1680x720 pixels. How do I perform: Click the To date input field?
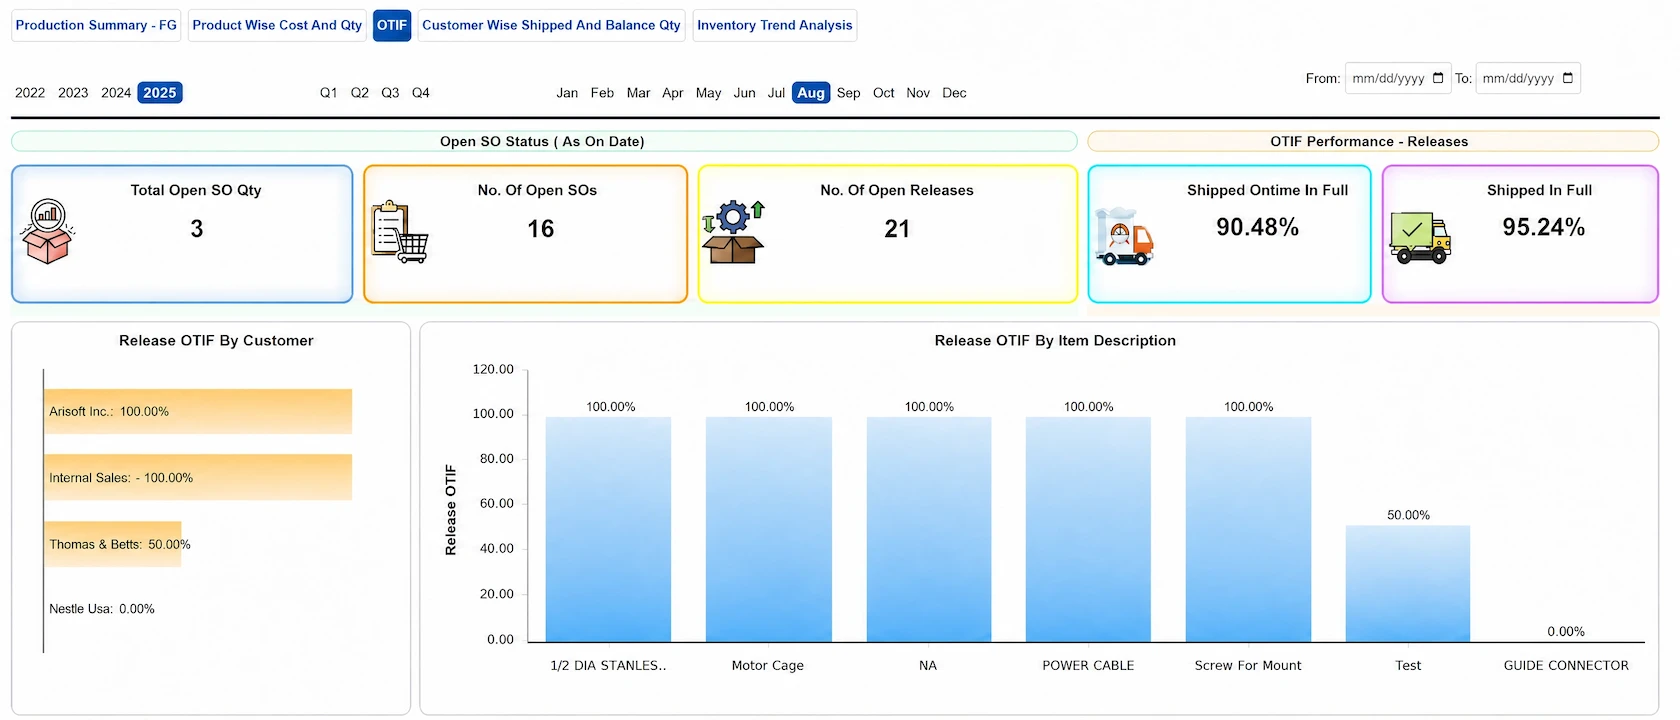1528,78
